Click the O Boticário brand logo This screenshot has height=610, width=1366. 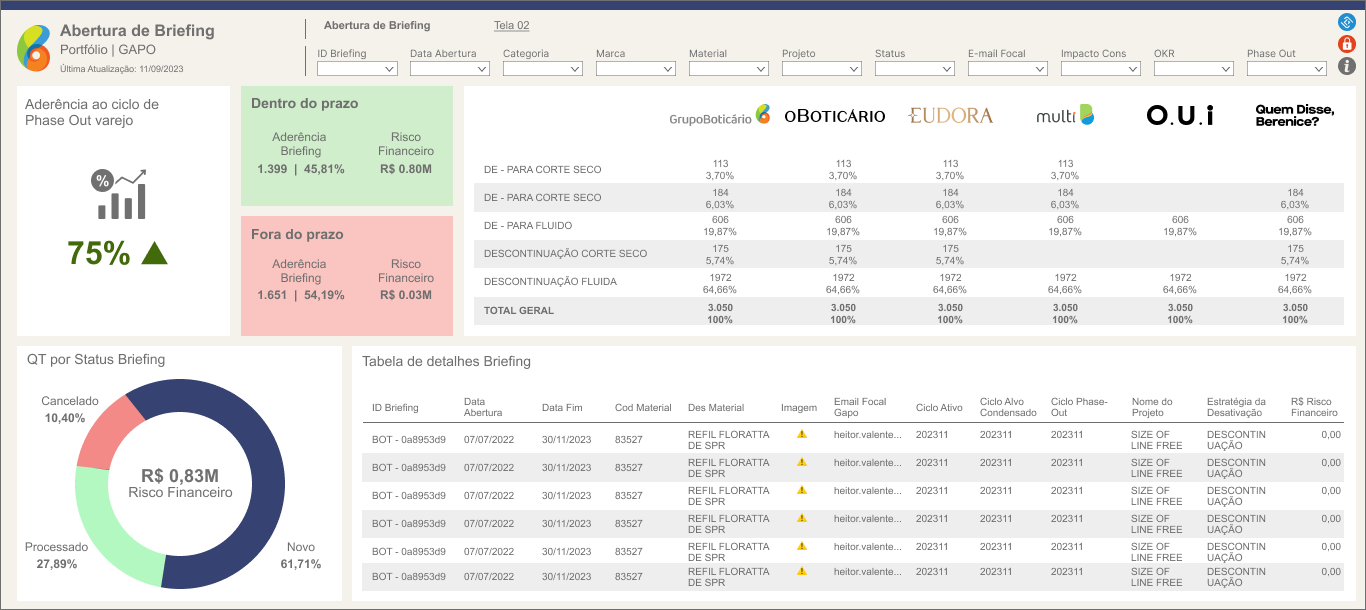tap(834, 116)
